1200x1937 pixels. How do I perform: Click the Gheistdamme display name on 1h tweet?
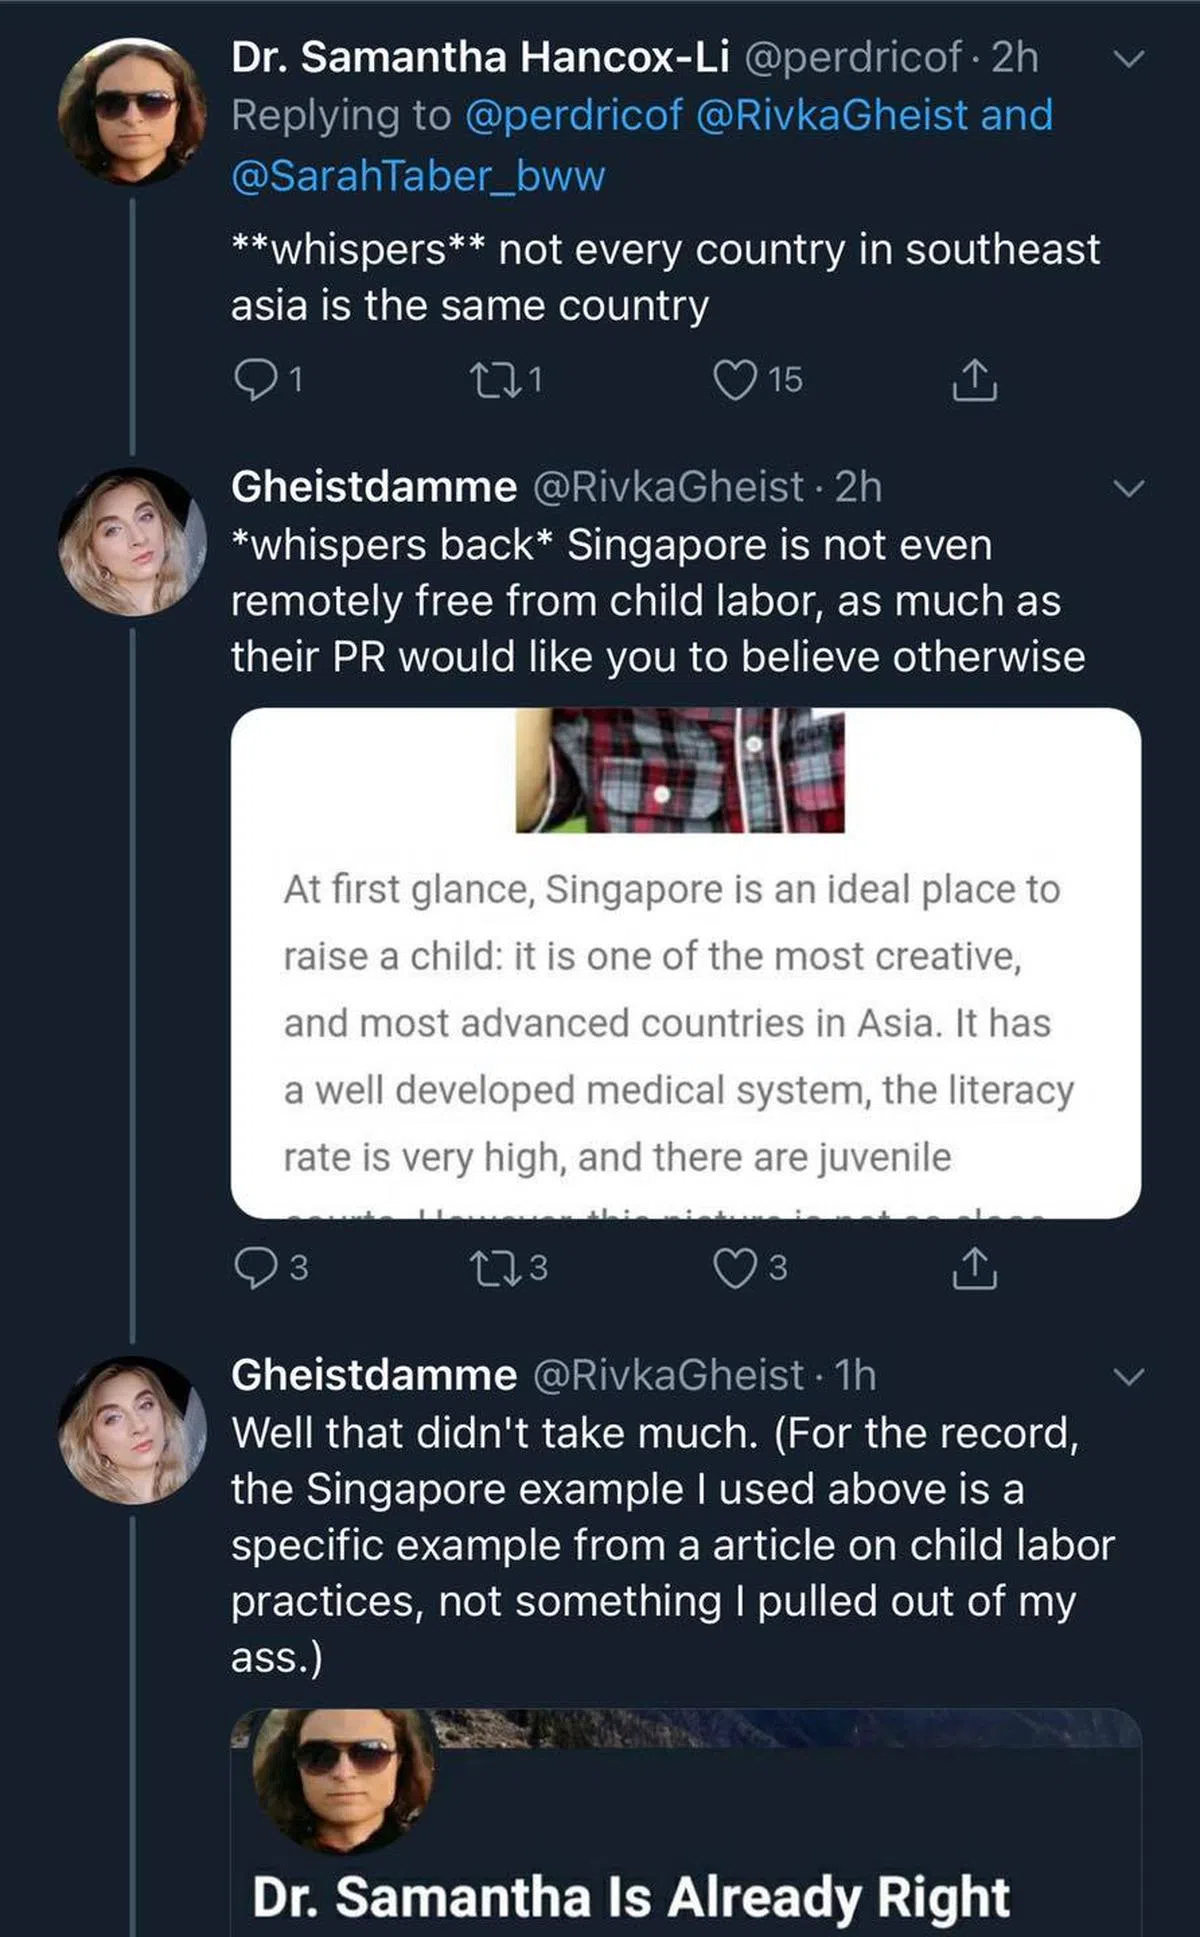(x=374, y=1375)
